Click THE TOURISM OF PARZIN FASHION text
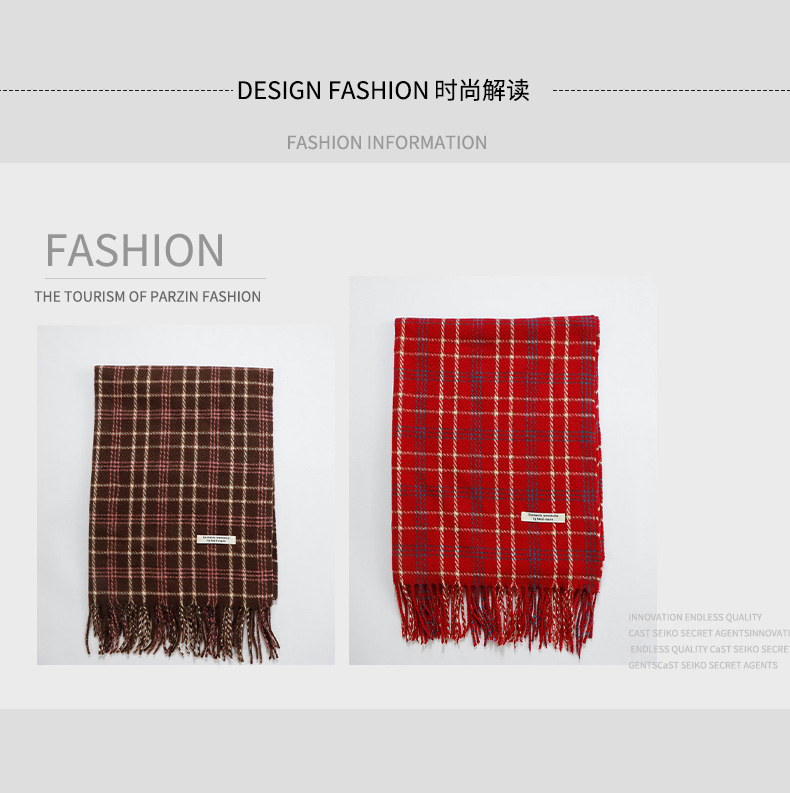Image resolution: width=790 pixels, height=793 pixels. tap(148, 296)
